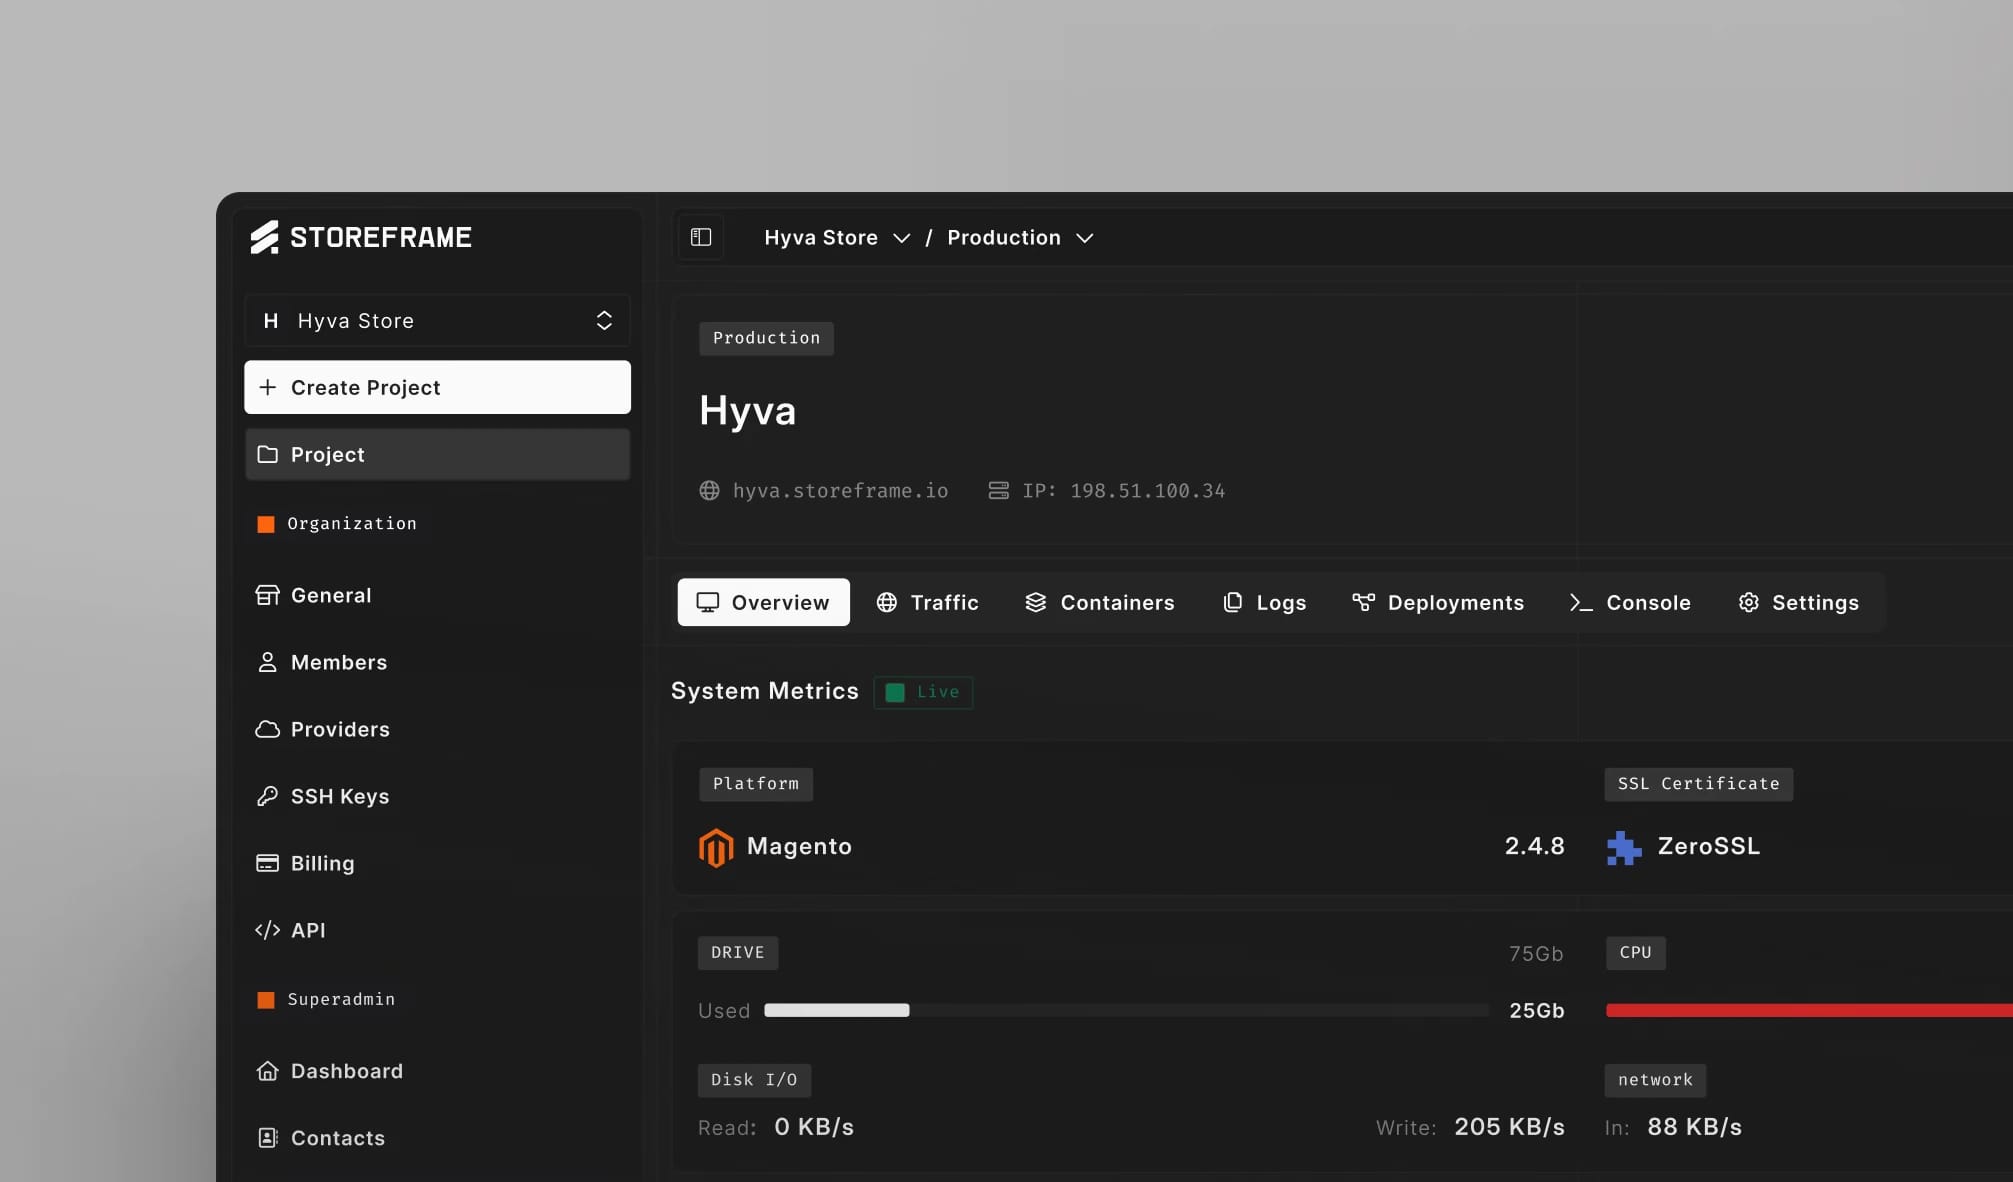
Task: Click the globe icon next to hyva.storeframe.io
Action: [x=709, y=490]
